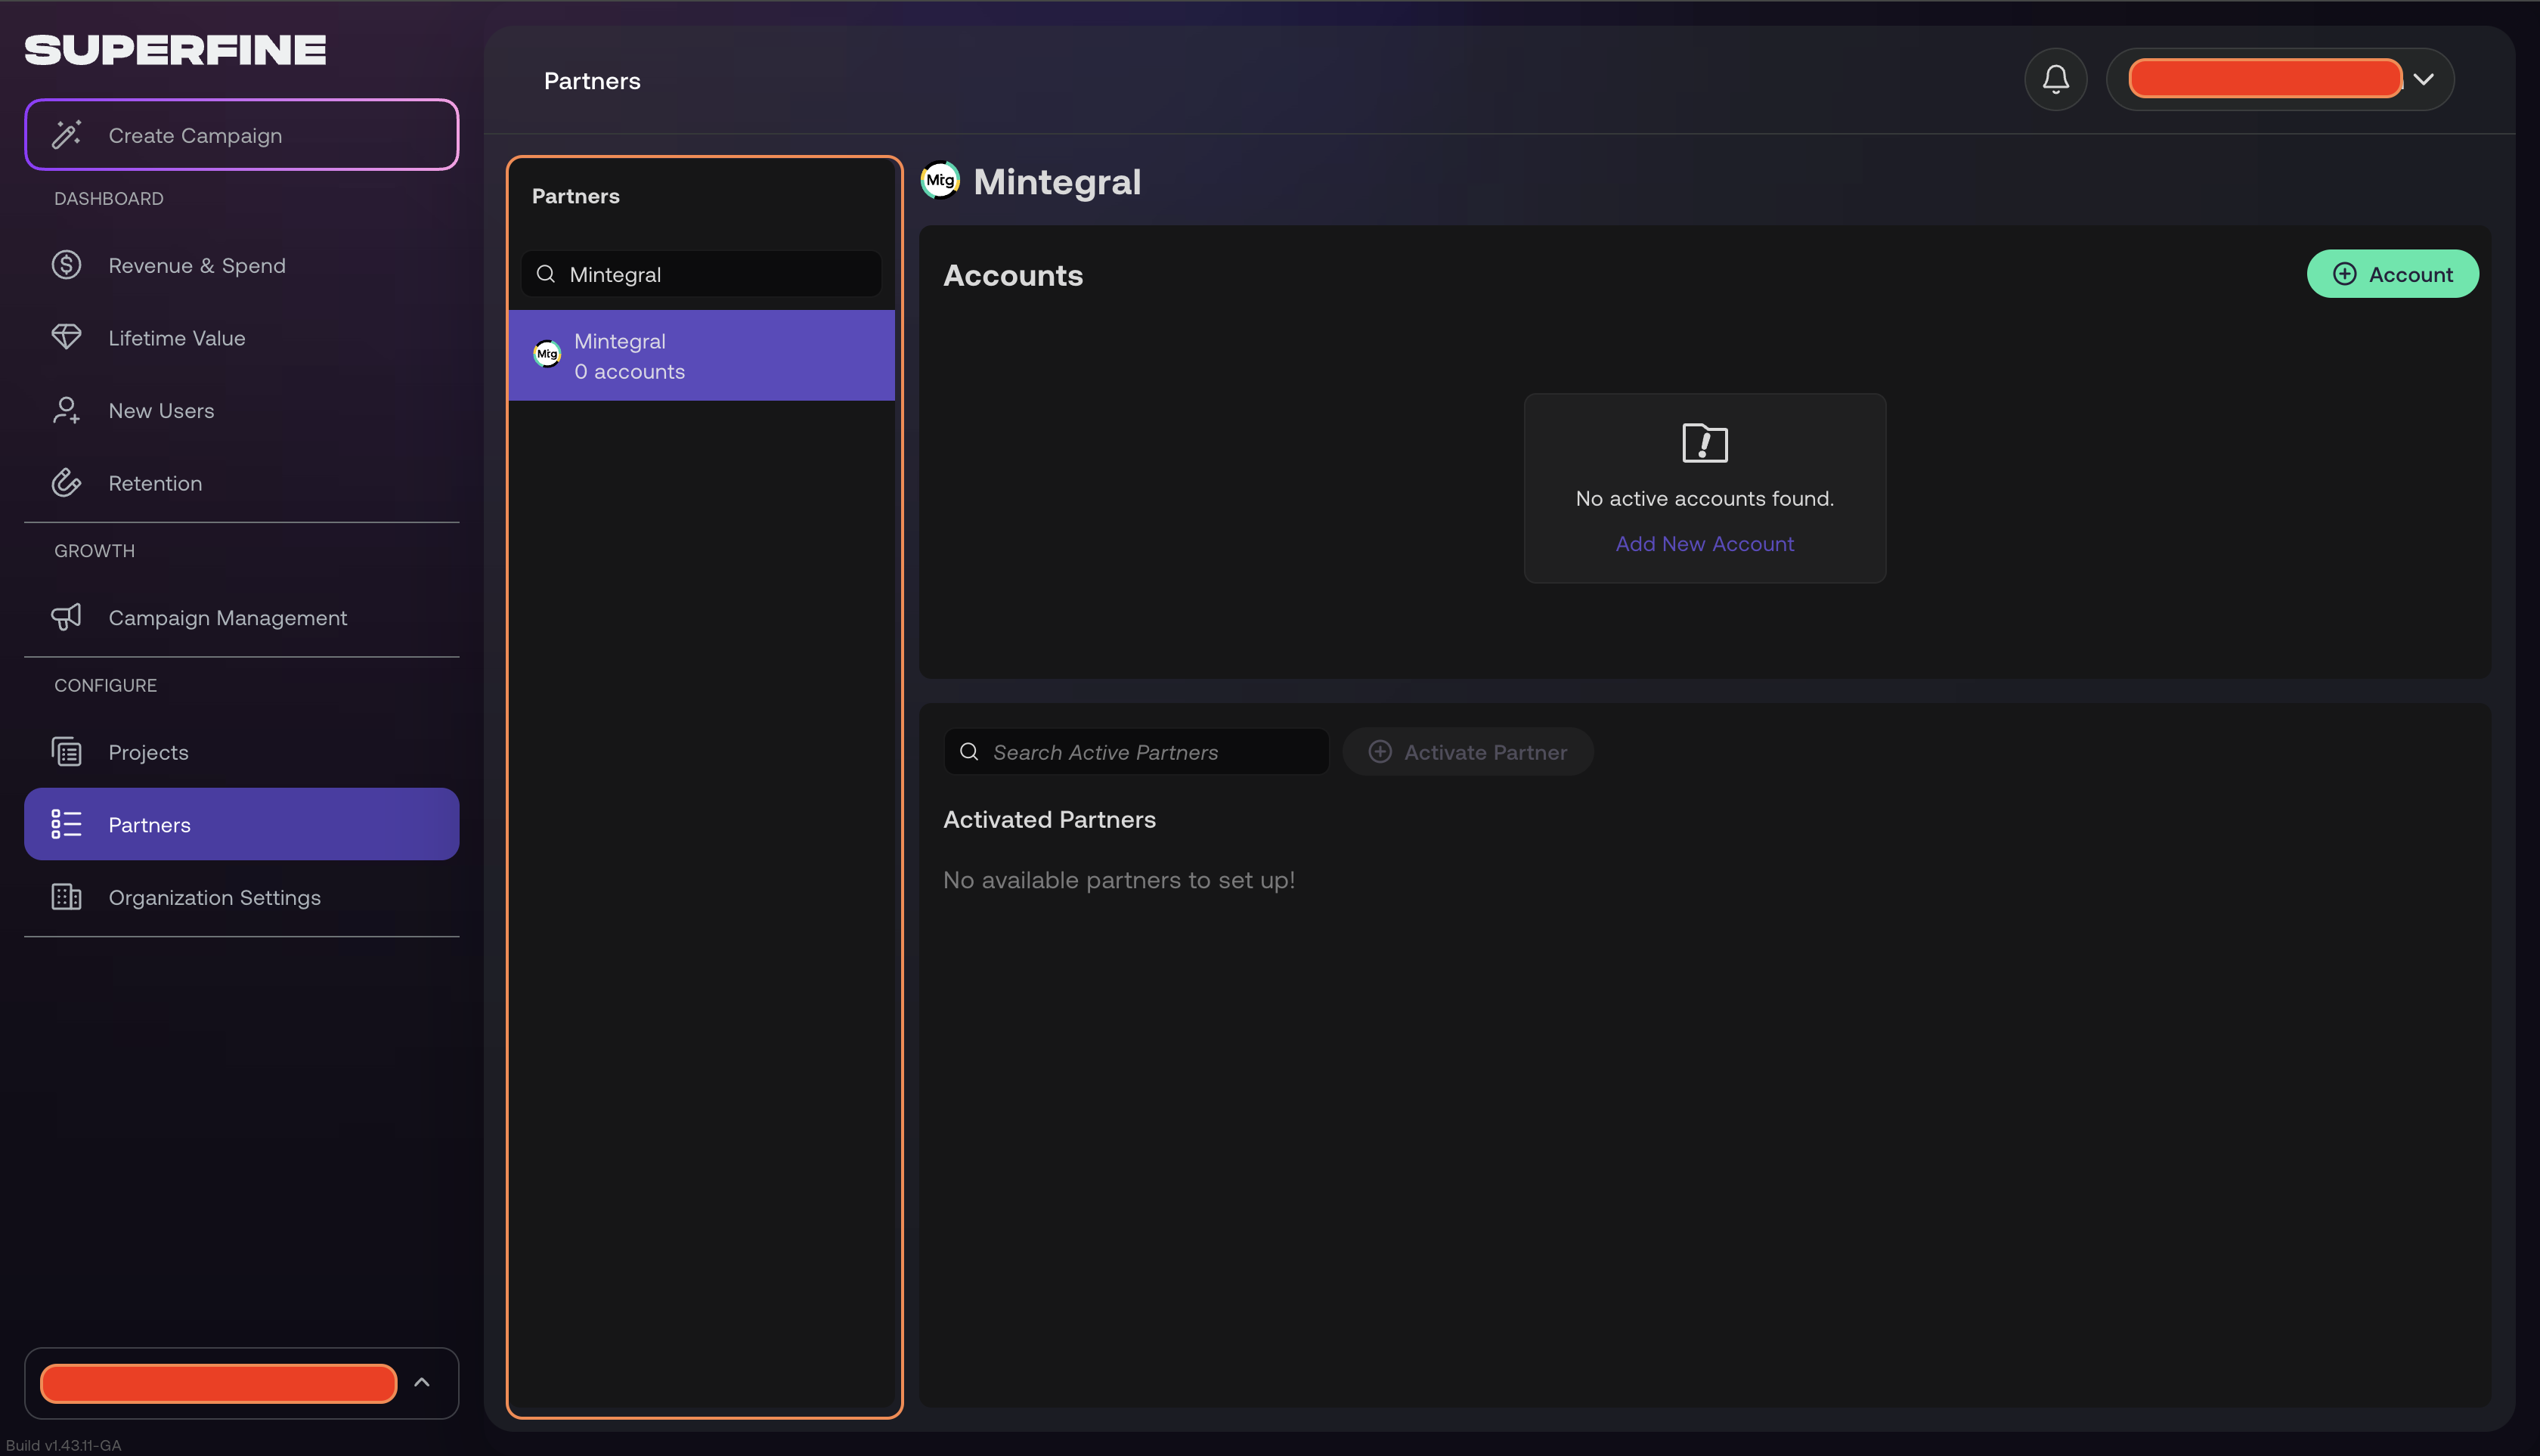
Task: Click Build v1.43.11-GA version text
Action: pos(63,1445)
